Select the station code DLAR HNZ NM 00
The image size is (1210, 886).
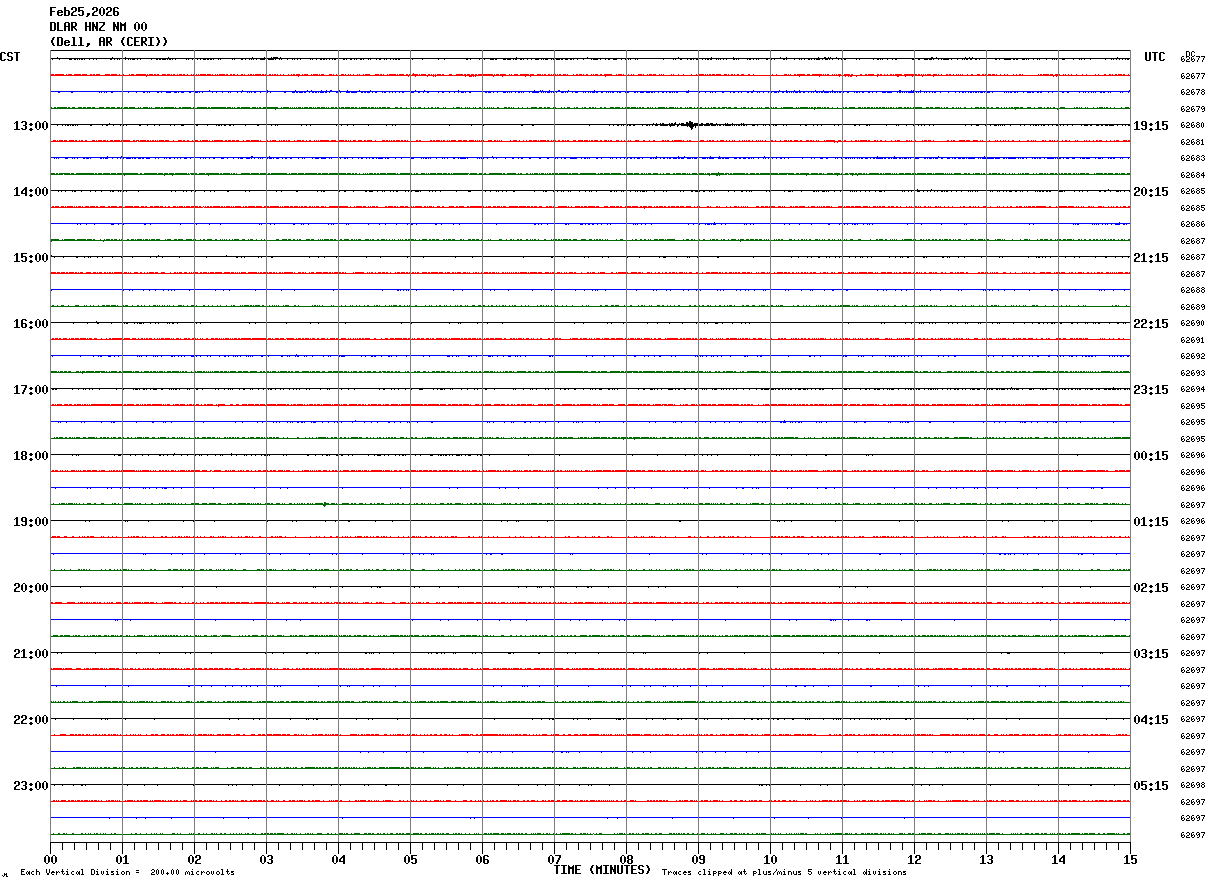98,27
